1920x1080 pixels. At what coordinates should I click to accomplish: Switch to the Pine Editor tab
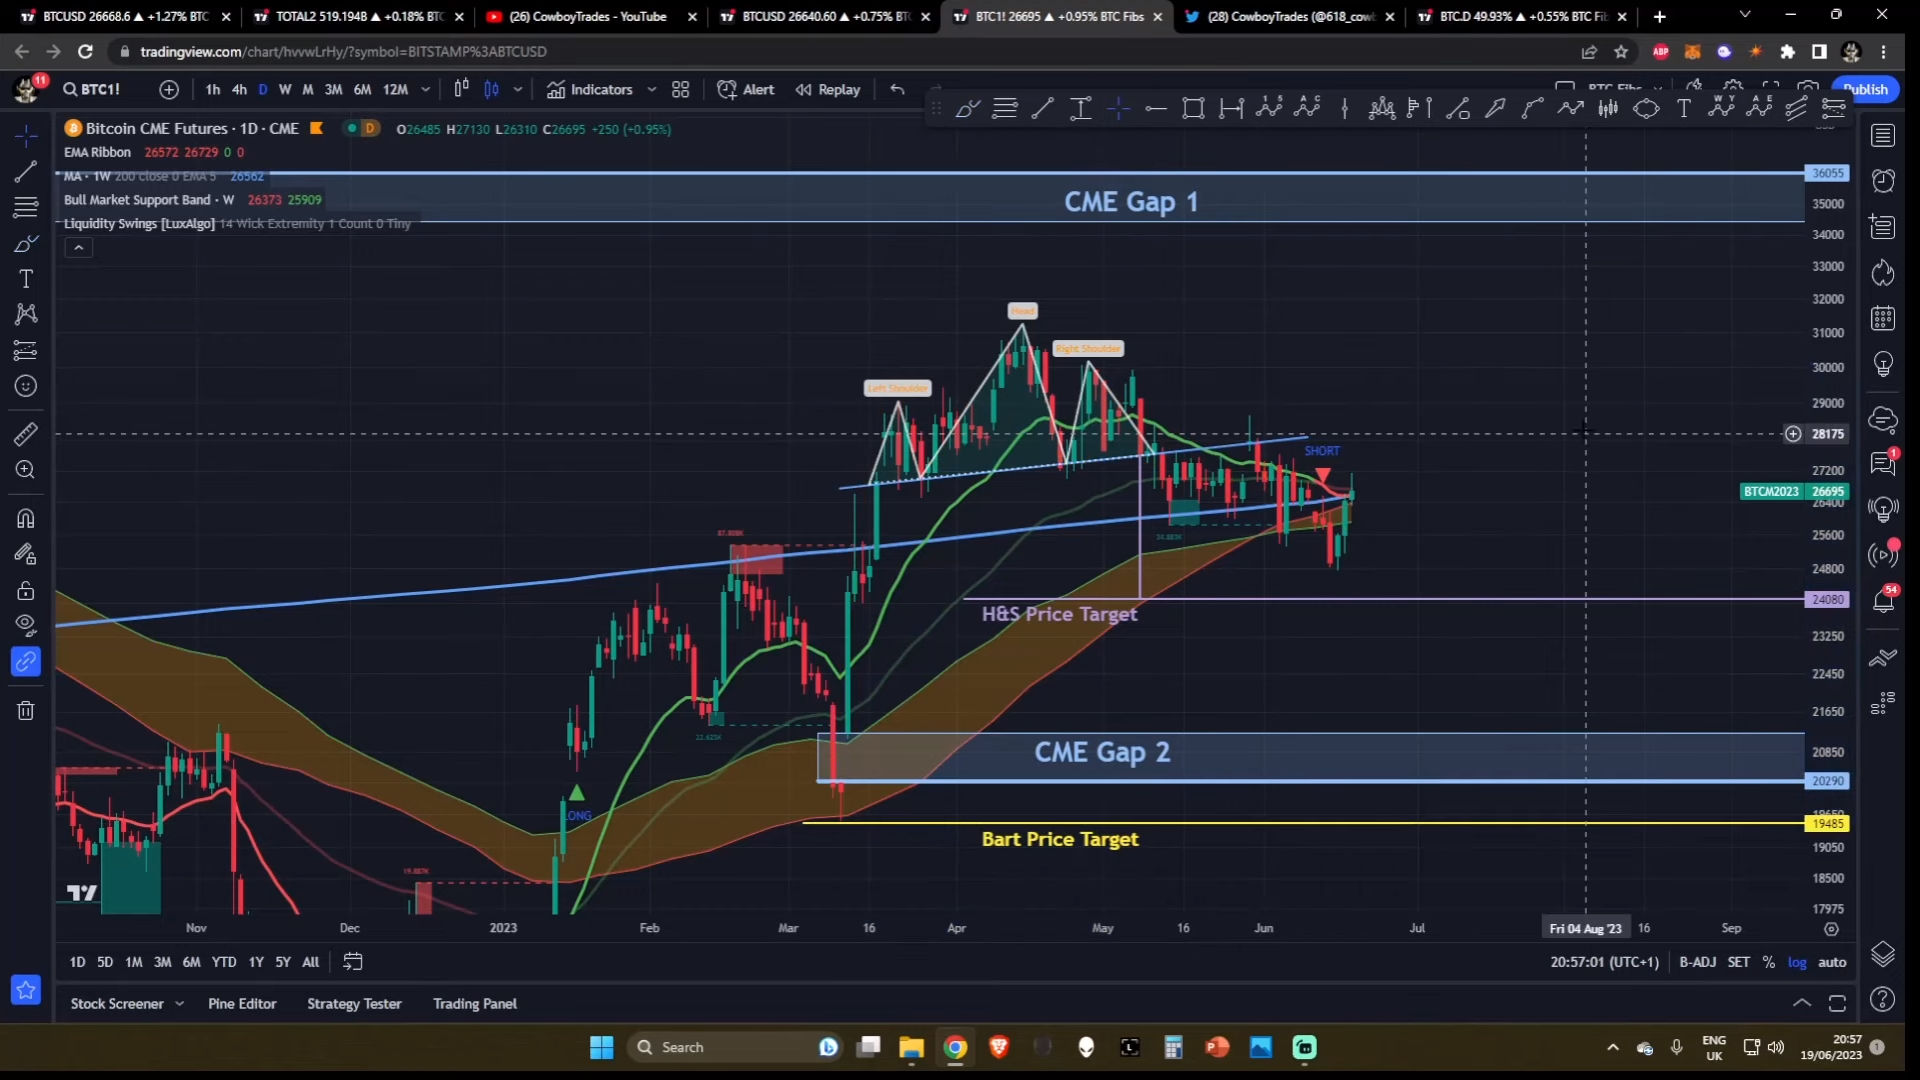(x=242, y=1003)
